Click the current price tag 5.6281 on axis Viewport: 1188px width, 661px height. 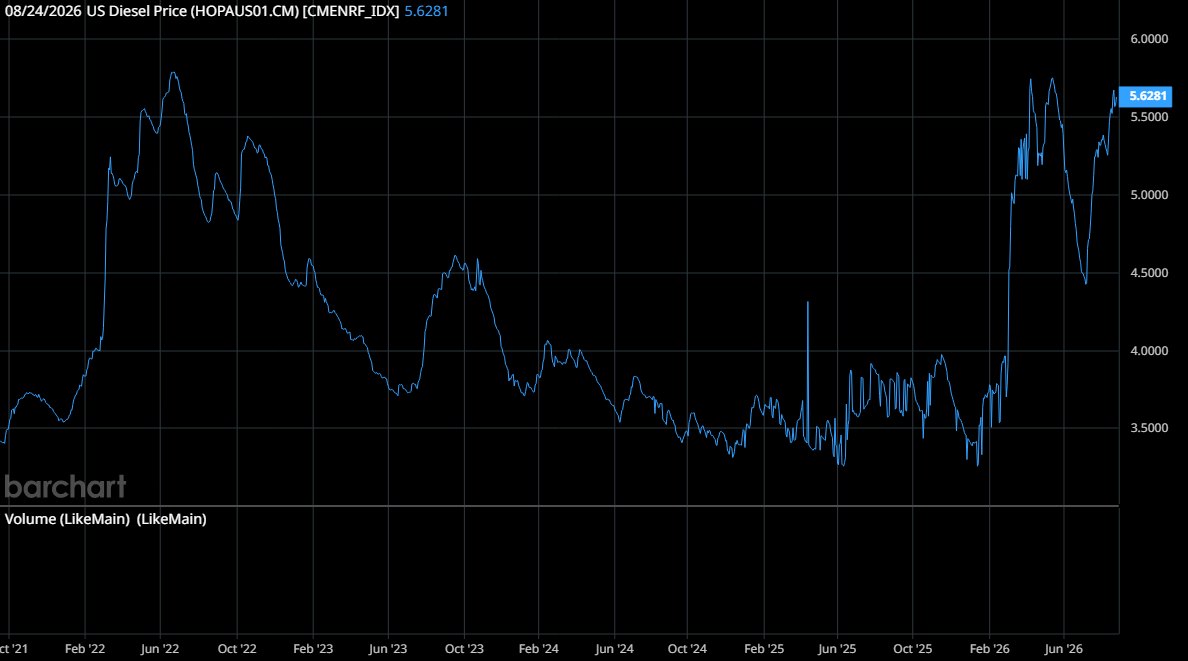tap(1146, 96)
